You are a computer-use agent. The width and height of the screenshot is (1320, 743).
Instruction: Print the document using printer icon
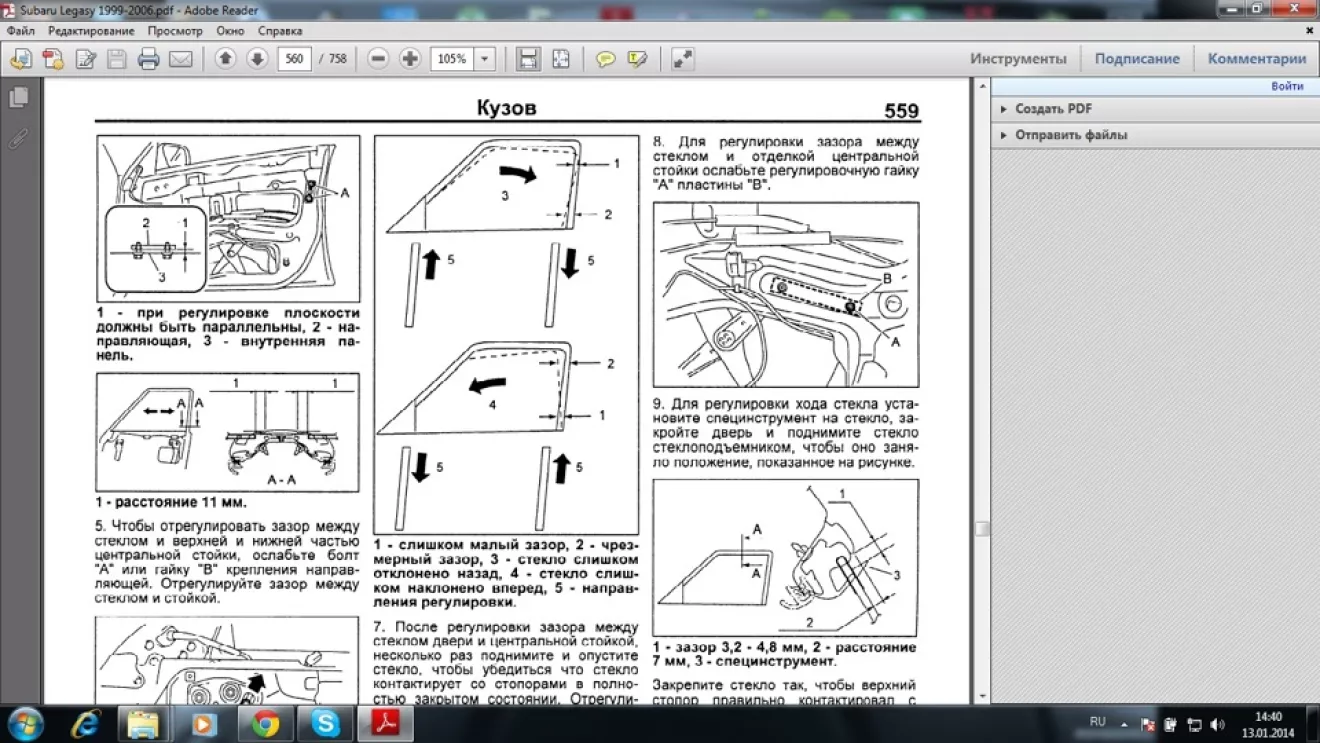tap(149, 60)
